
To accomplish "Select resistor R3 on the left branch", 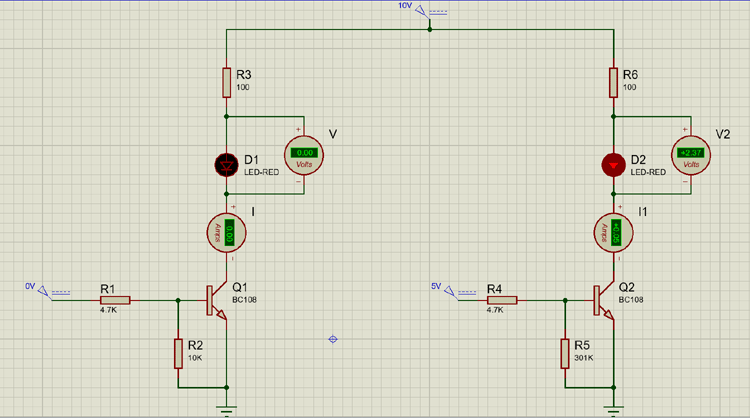I will click(227, 83).
